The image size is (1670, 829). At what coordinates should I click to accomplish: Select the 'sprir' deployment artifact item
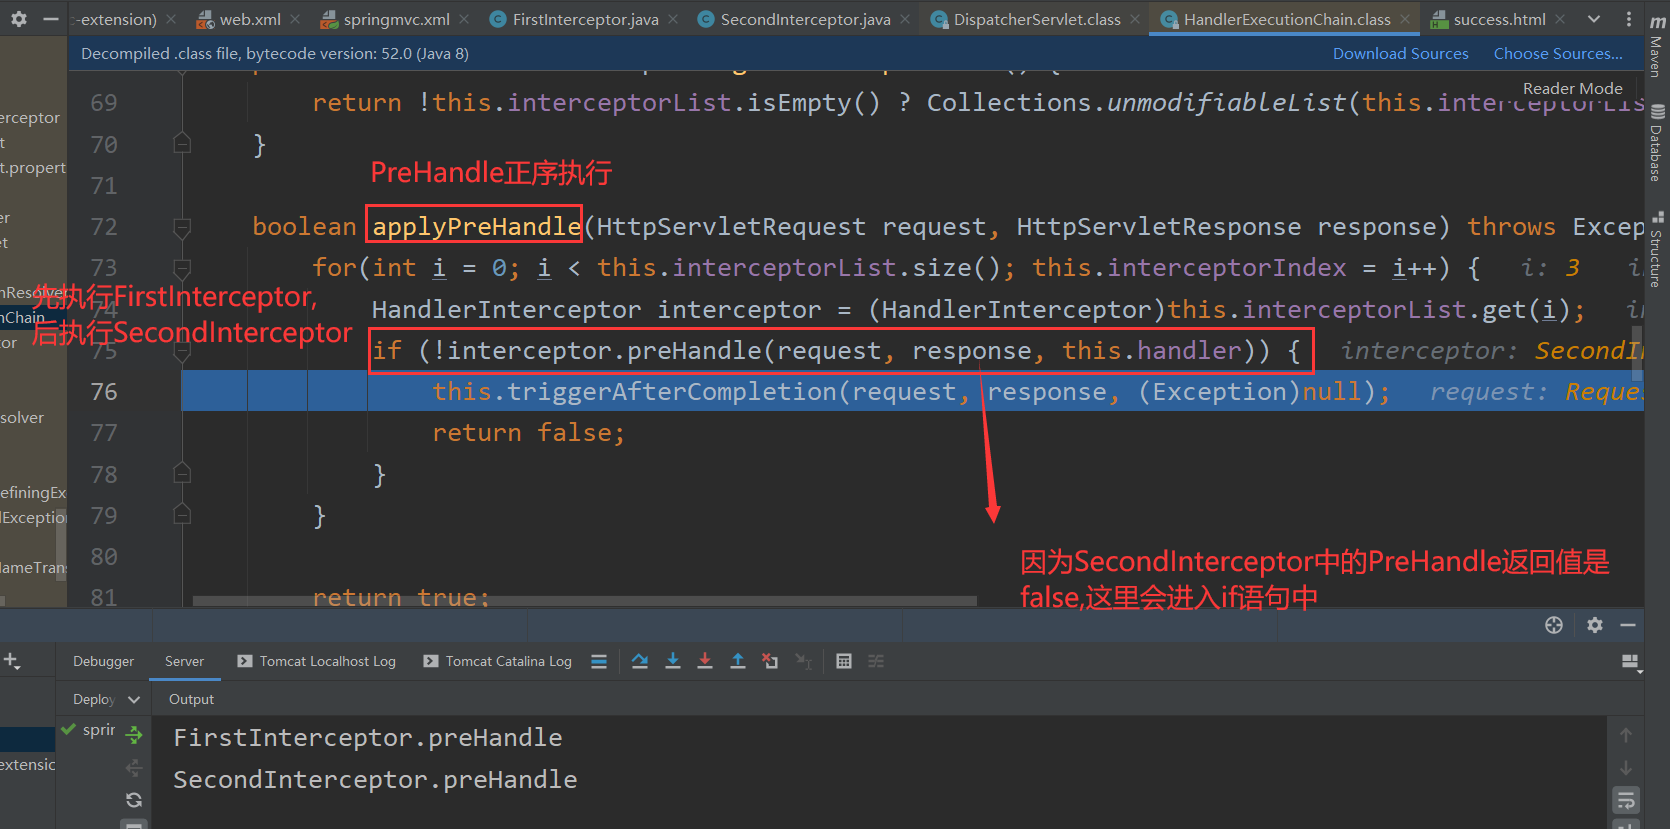click(x=88, y=730)
